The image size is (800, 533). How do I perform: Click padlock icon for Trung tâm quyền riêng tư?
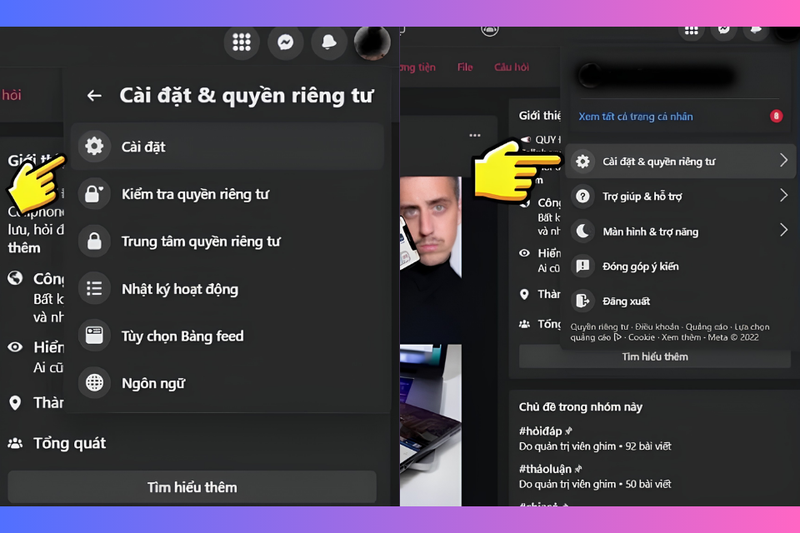[x=94, y=241]
